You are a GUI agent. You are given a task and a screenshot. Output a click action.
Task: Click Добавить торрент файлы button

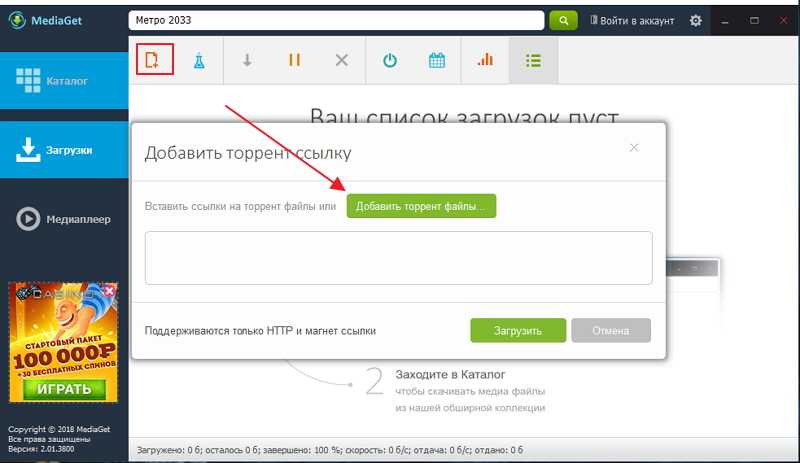pyautogui.click(x=421, y=206)
